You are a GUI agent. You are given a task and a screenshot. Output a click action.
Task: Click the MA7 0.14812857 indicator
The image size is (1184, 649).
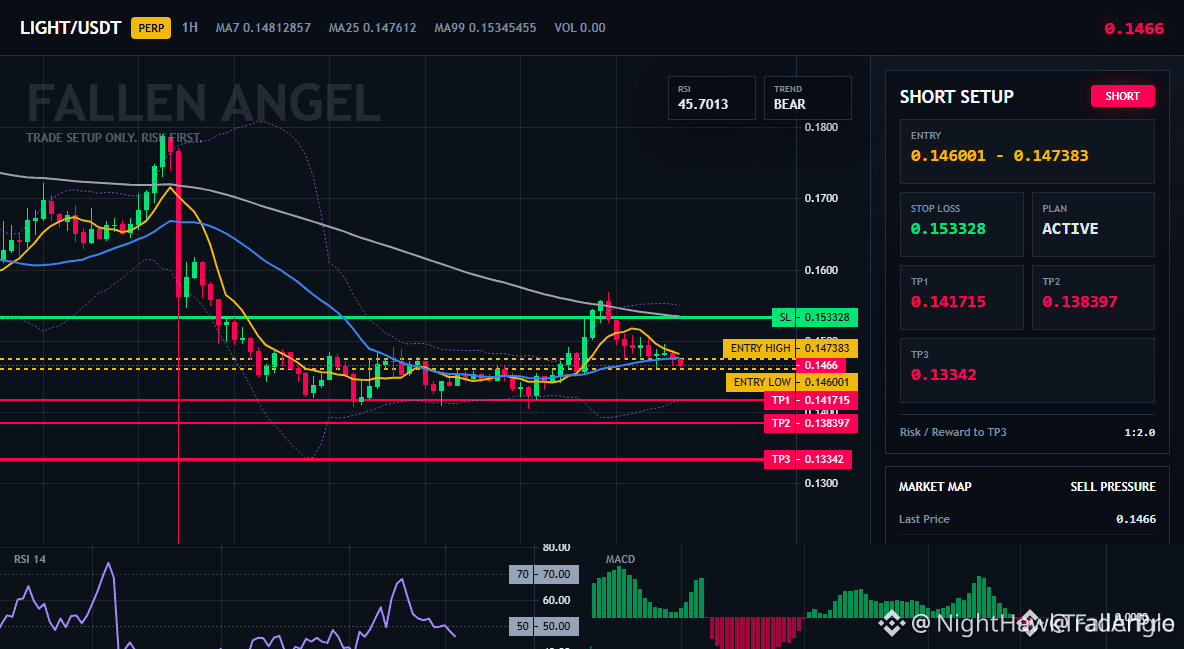pyautogui.click(x=263, y=28)
